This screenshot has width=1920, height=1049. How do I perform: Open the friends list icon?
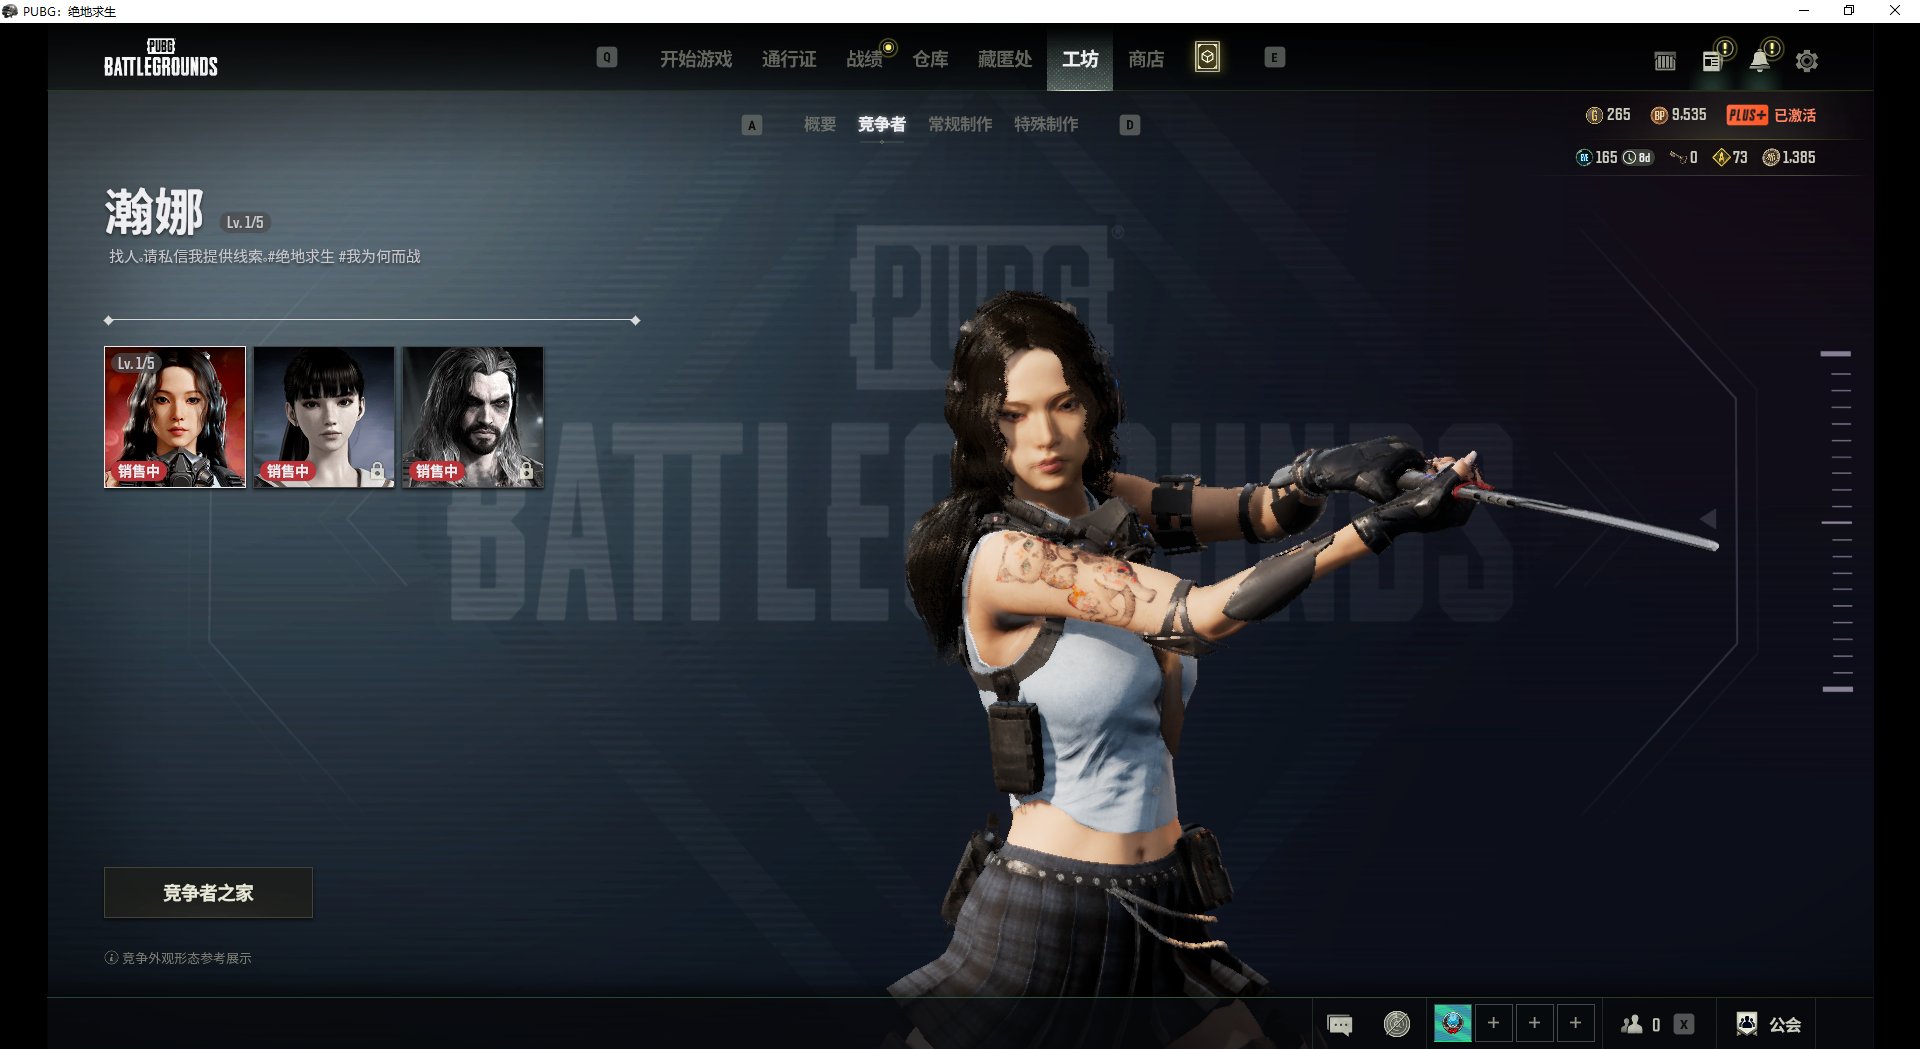tap(1632, 1024)
